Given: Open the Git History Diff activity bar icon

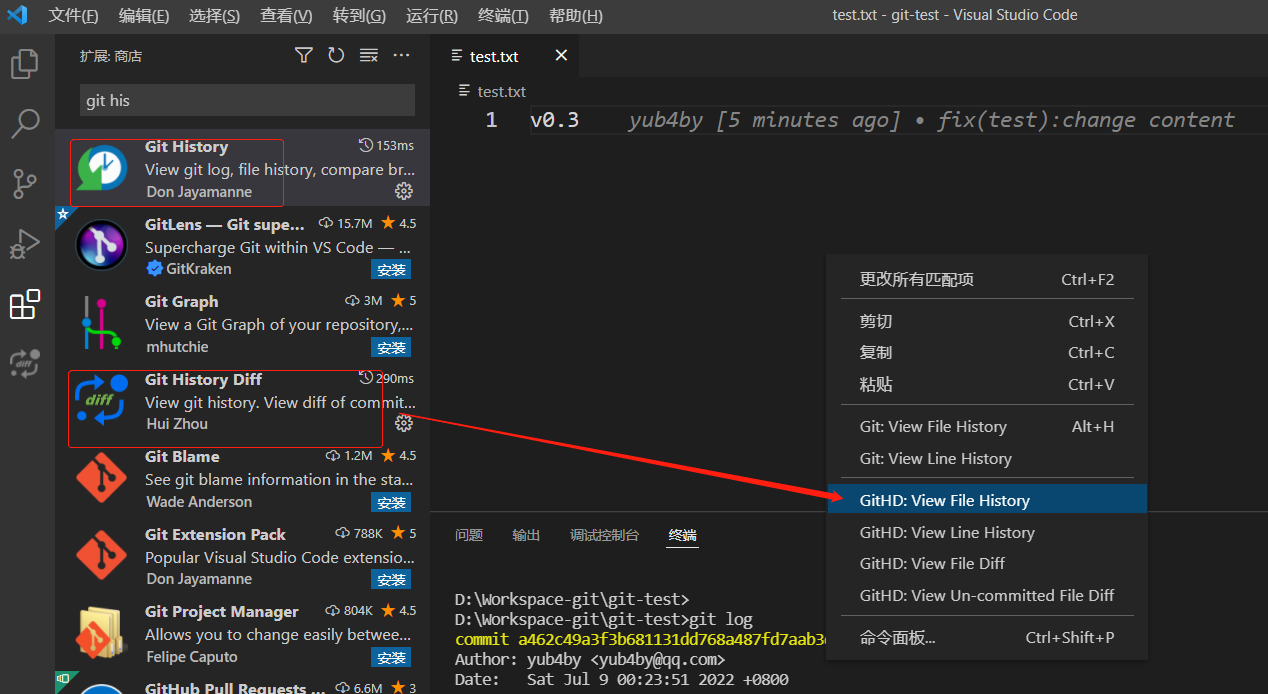Looking at the screenshot, I should [x=25, y=363].
